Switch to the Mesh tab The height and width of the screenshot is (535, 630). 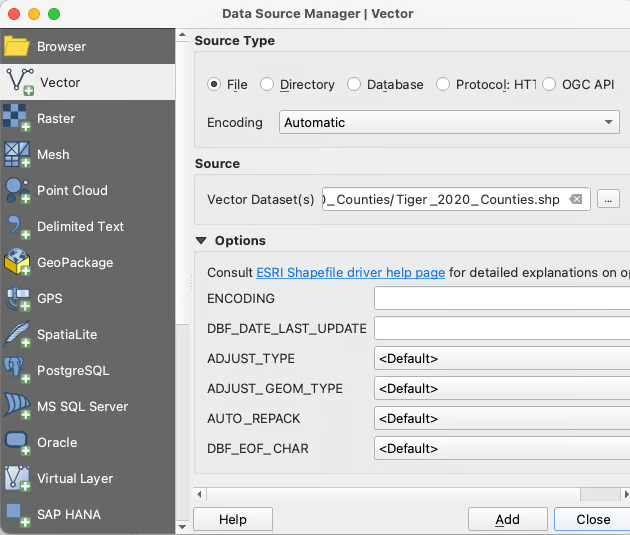tap(53, 155)
